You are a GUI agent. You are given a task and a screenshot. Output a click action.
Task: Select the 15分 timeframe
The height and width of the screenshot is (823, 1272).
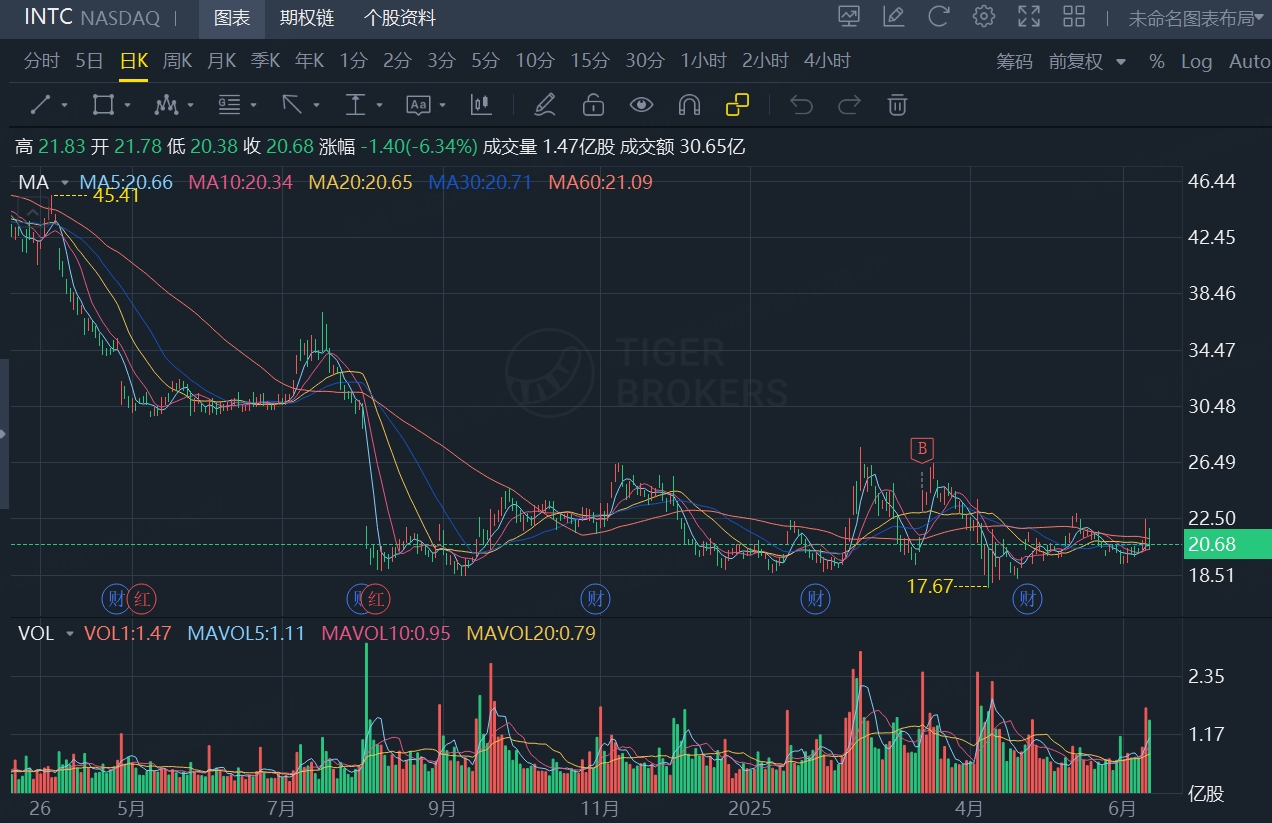click(590, 61)
